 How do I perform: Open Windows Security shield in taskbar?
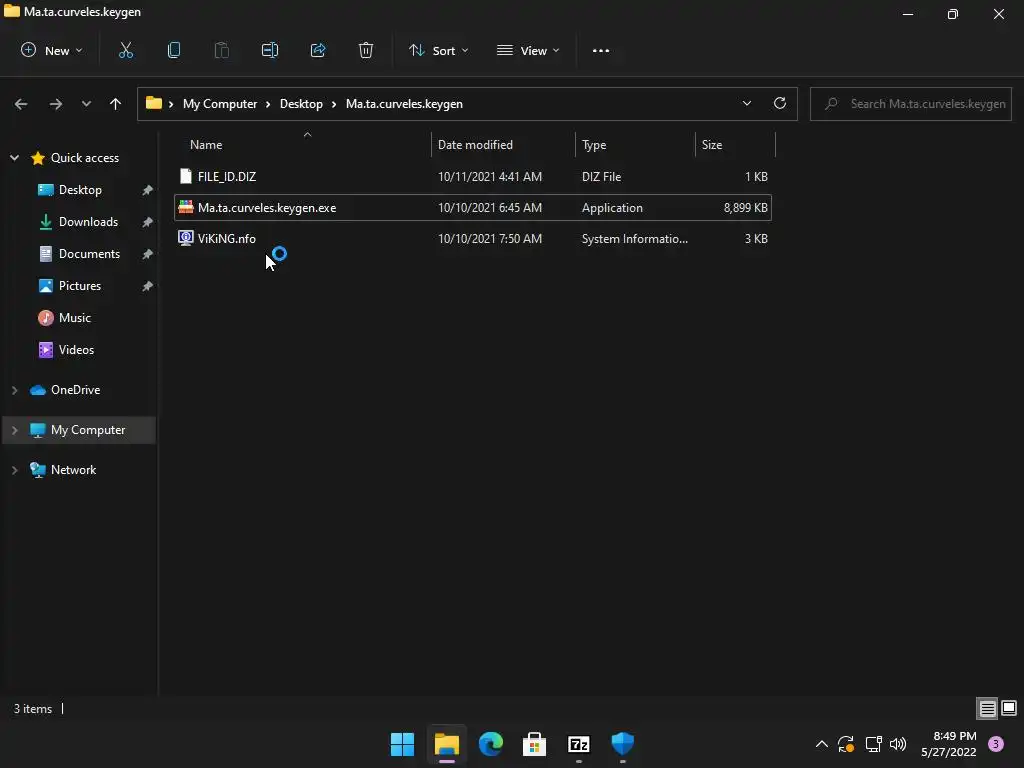point(622,744)
